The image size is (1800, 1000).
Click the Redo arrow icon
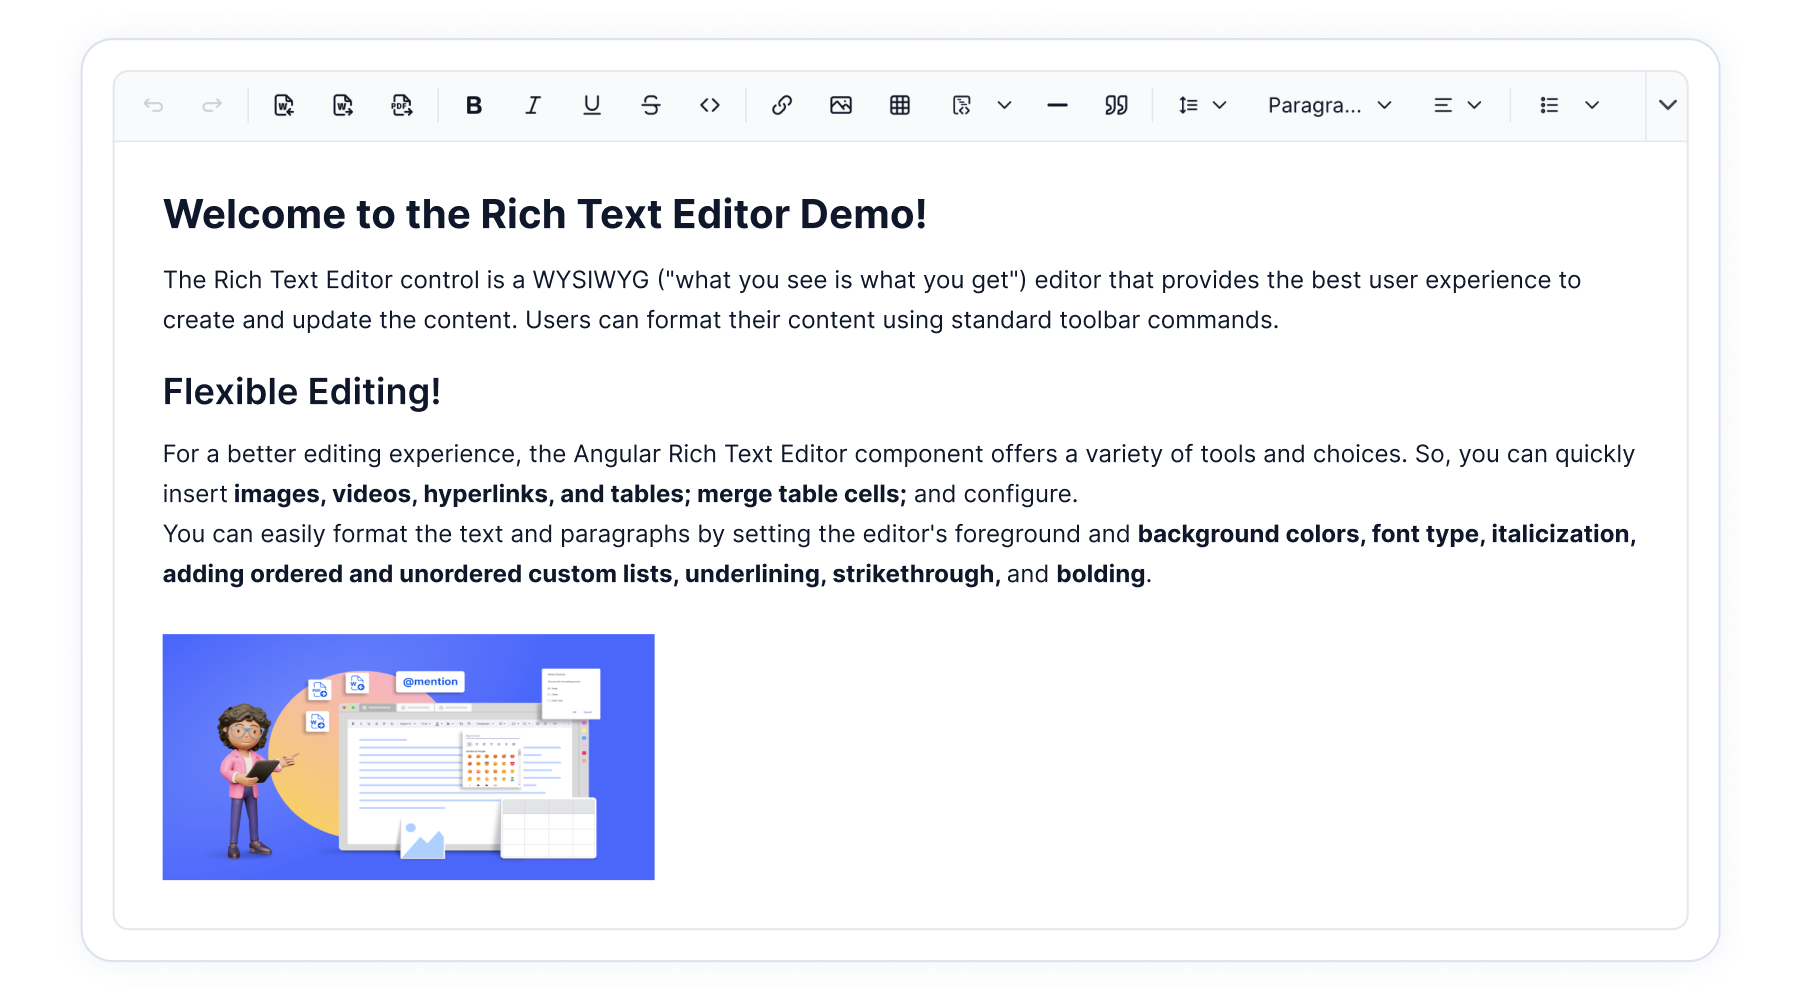pos(212,105)
